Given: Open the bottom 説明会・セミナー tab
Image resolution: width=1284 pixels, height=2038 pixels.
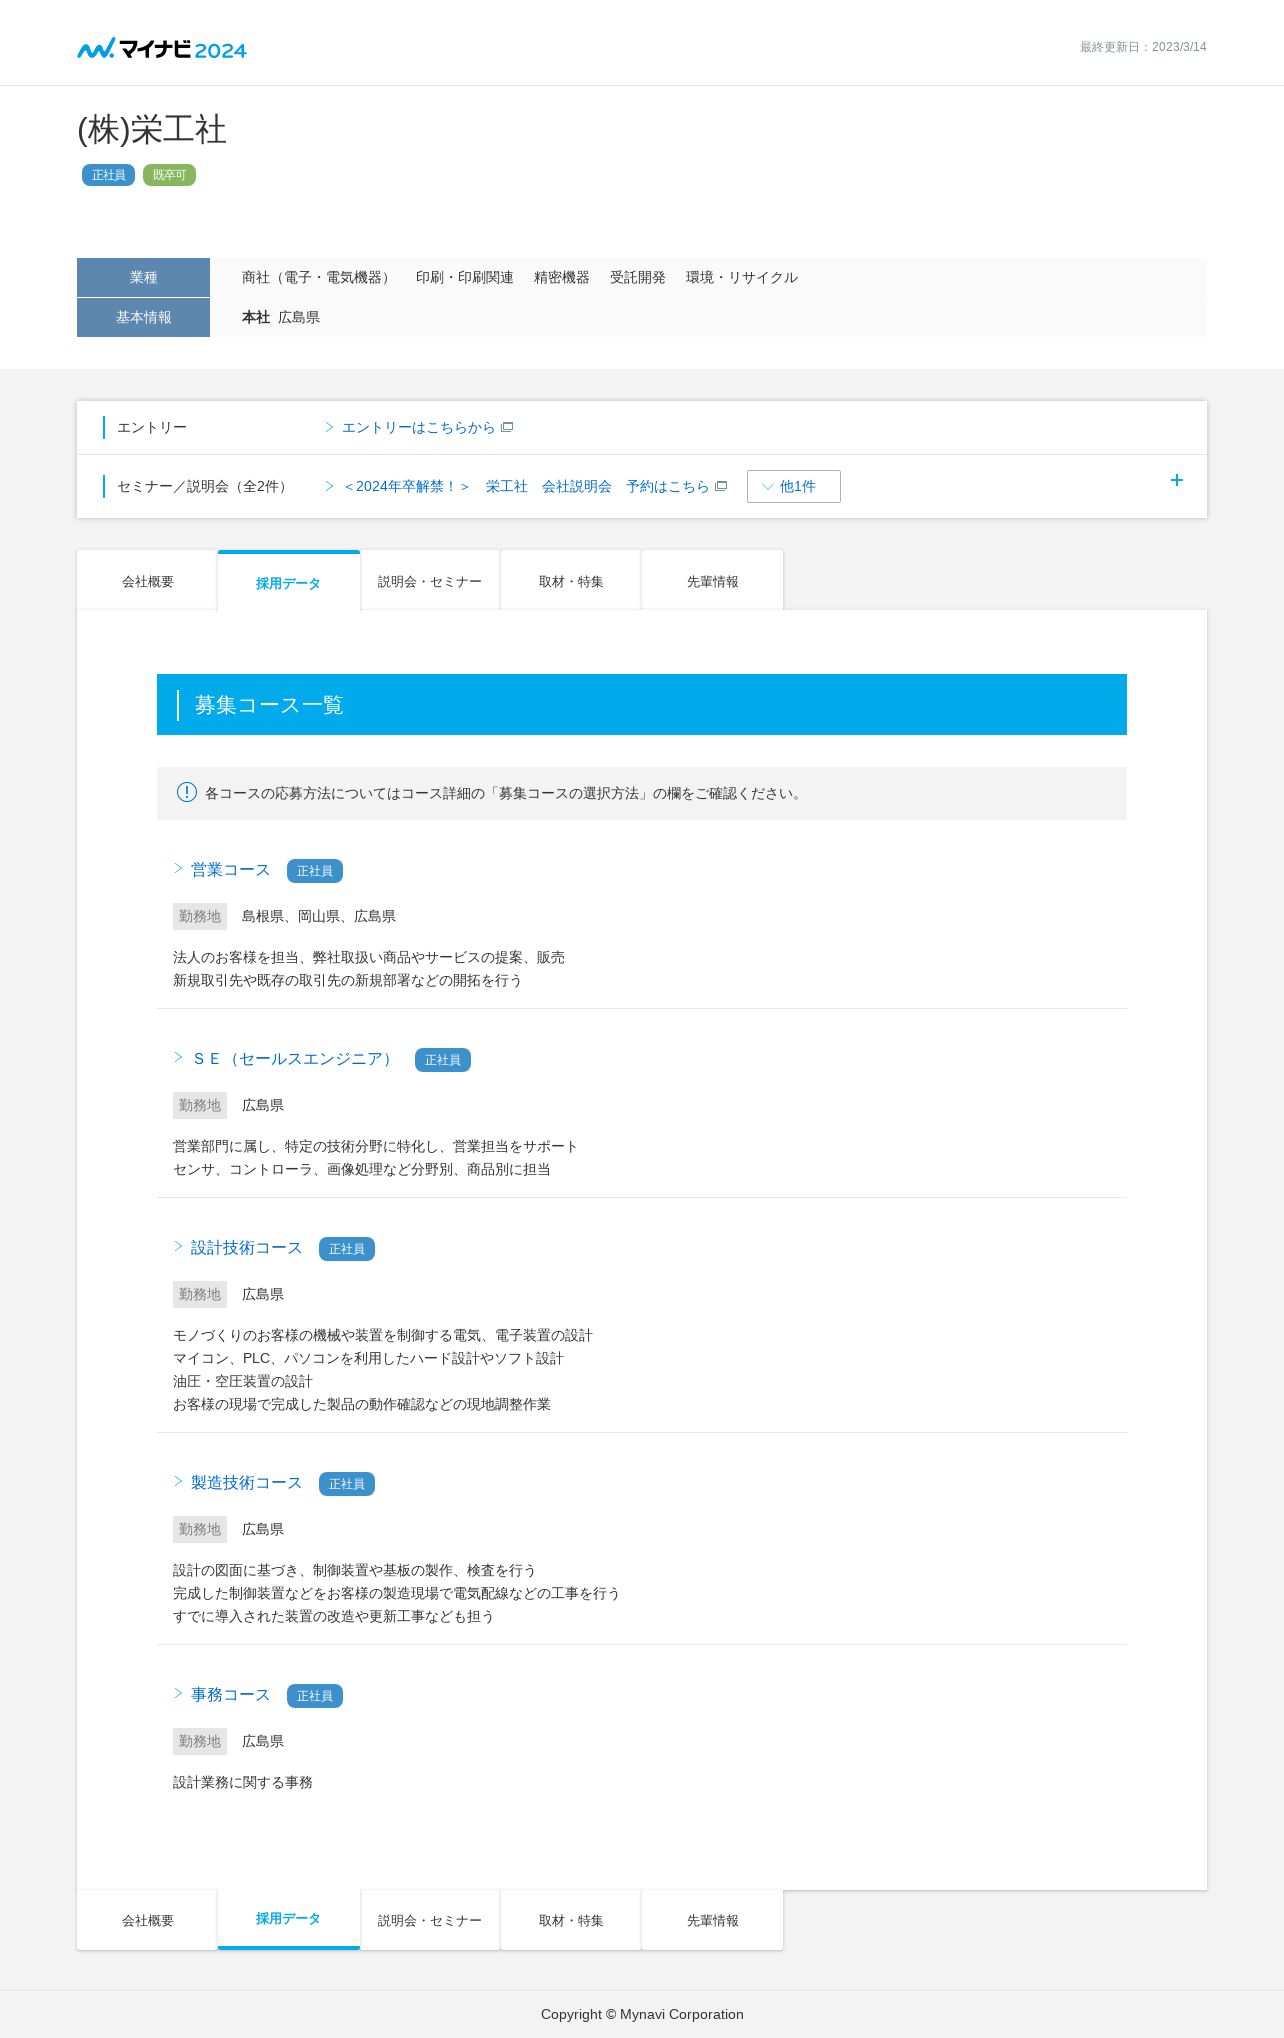Looking at the screenshot, I should click(430, 1920).
